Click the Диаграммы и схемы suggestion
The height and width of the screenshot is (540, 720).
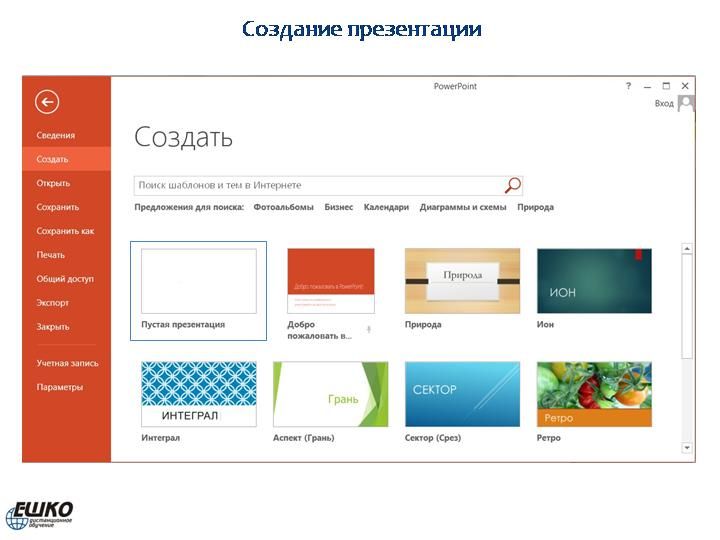pyautogui.click(x=463, y=207)
